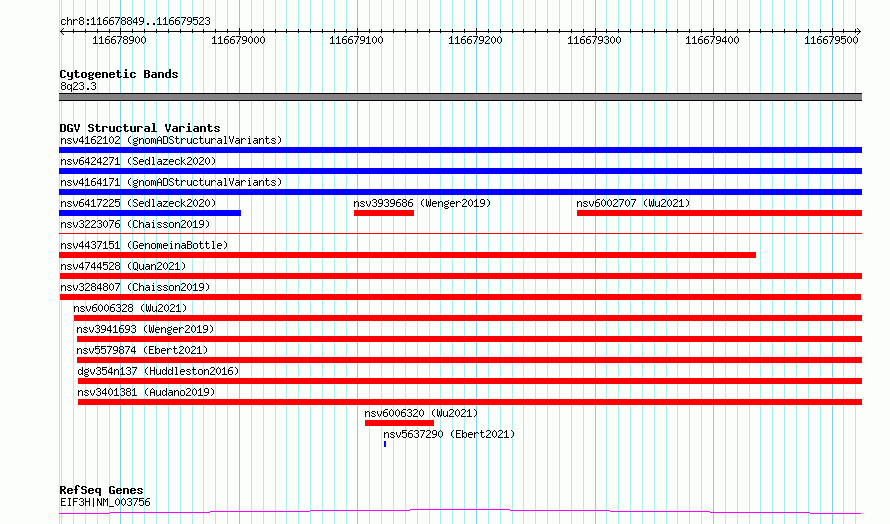Click the tiny blue mark for nsv5637290
This screenshot has height=524, width=890.
point(385,444)
